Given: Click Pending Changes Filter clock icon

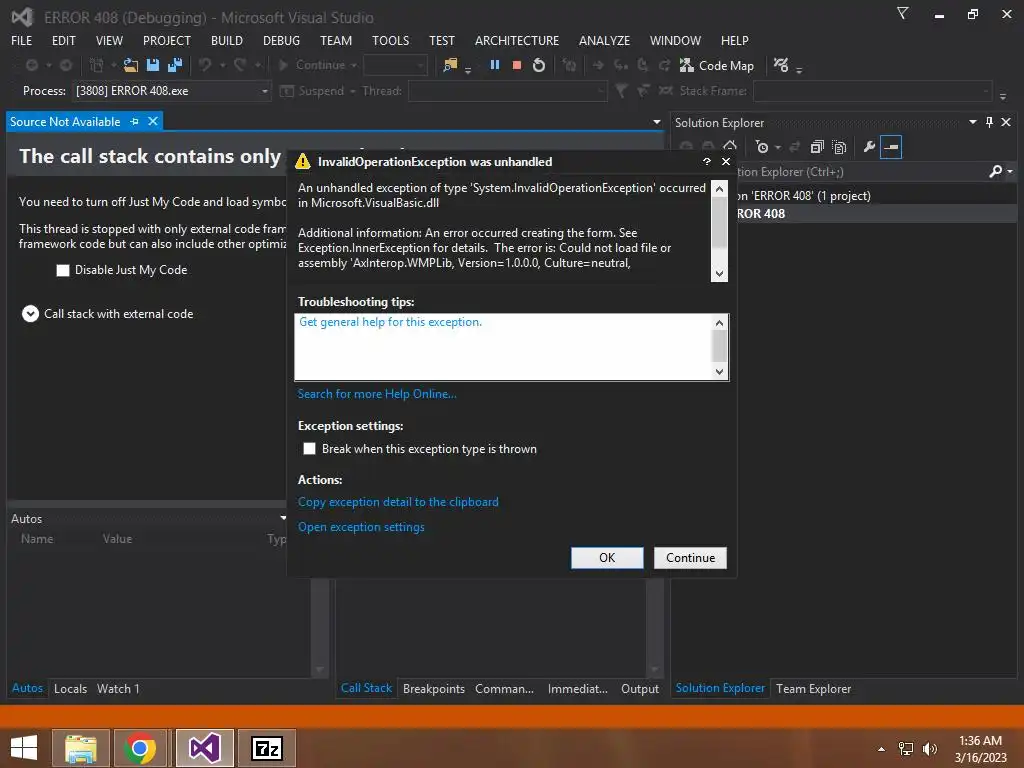Looking at the screenshot, I should [761, 147].
